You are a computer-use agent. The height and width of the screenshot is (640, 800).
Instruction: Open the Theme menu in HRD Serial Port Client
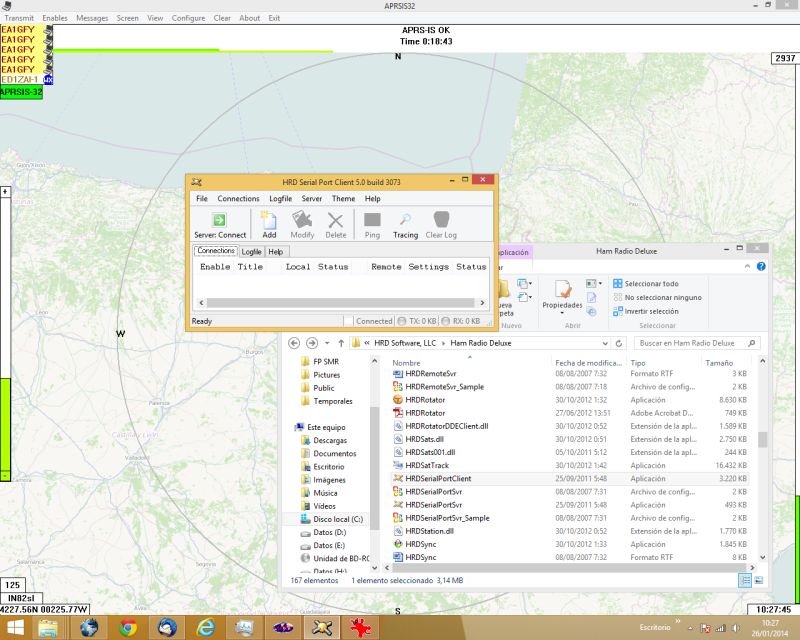point(343,199)
